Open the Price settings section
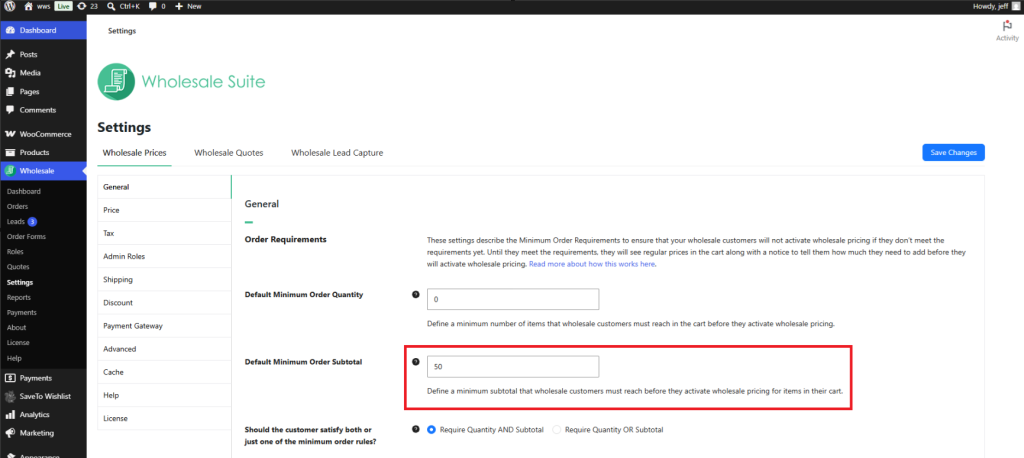Viewport: 1024px width, 458px height. coord(164,210)
